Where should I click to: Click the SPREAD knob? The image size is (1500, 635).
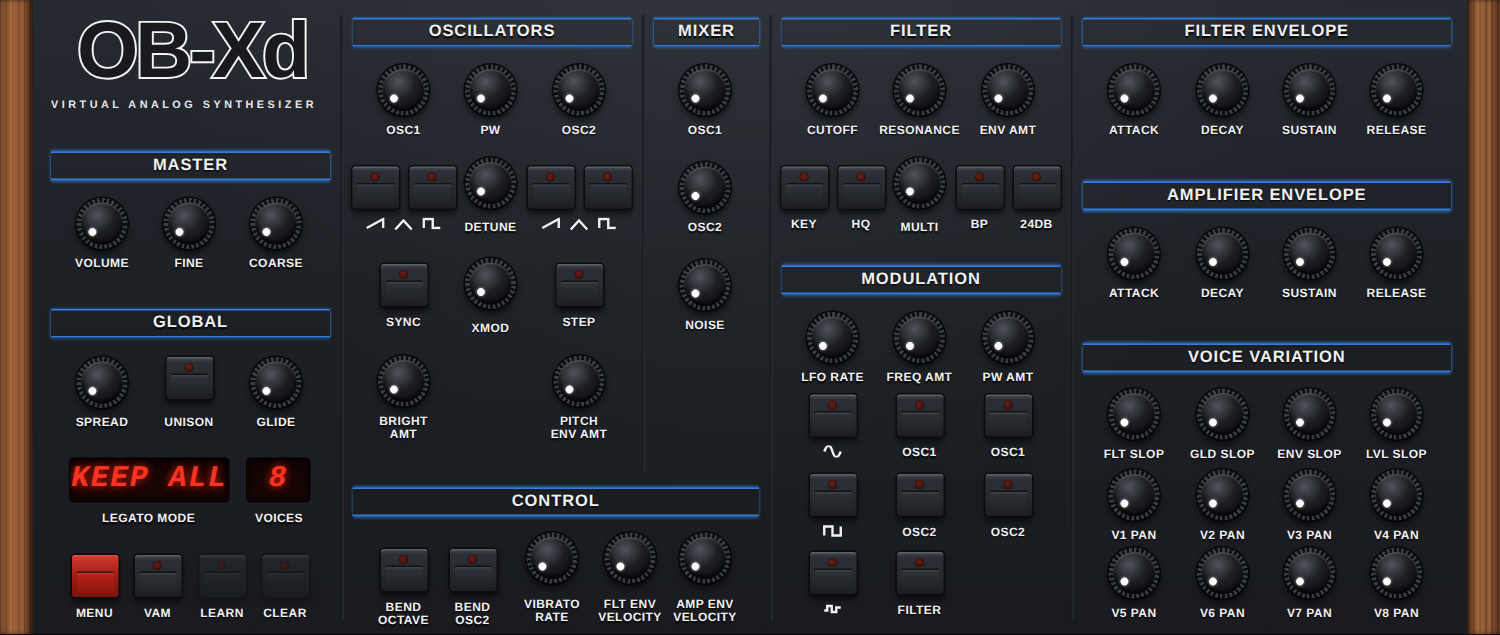click(x=102, y=382)
